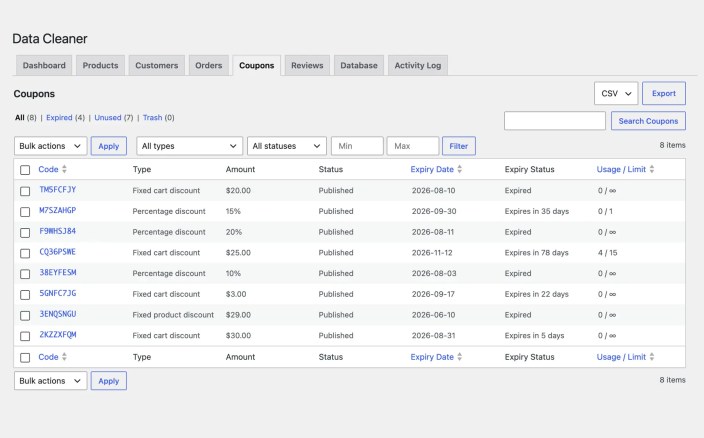
Task: Click Usage / Limit sort link in the footer row
Action: pos(625,357)
